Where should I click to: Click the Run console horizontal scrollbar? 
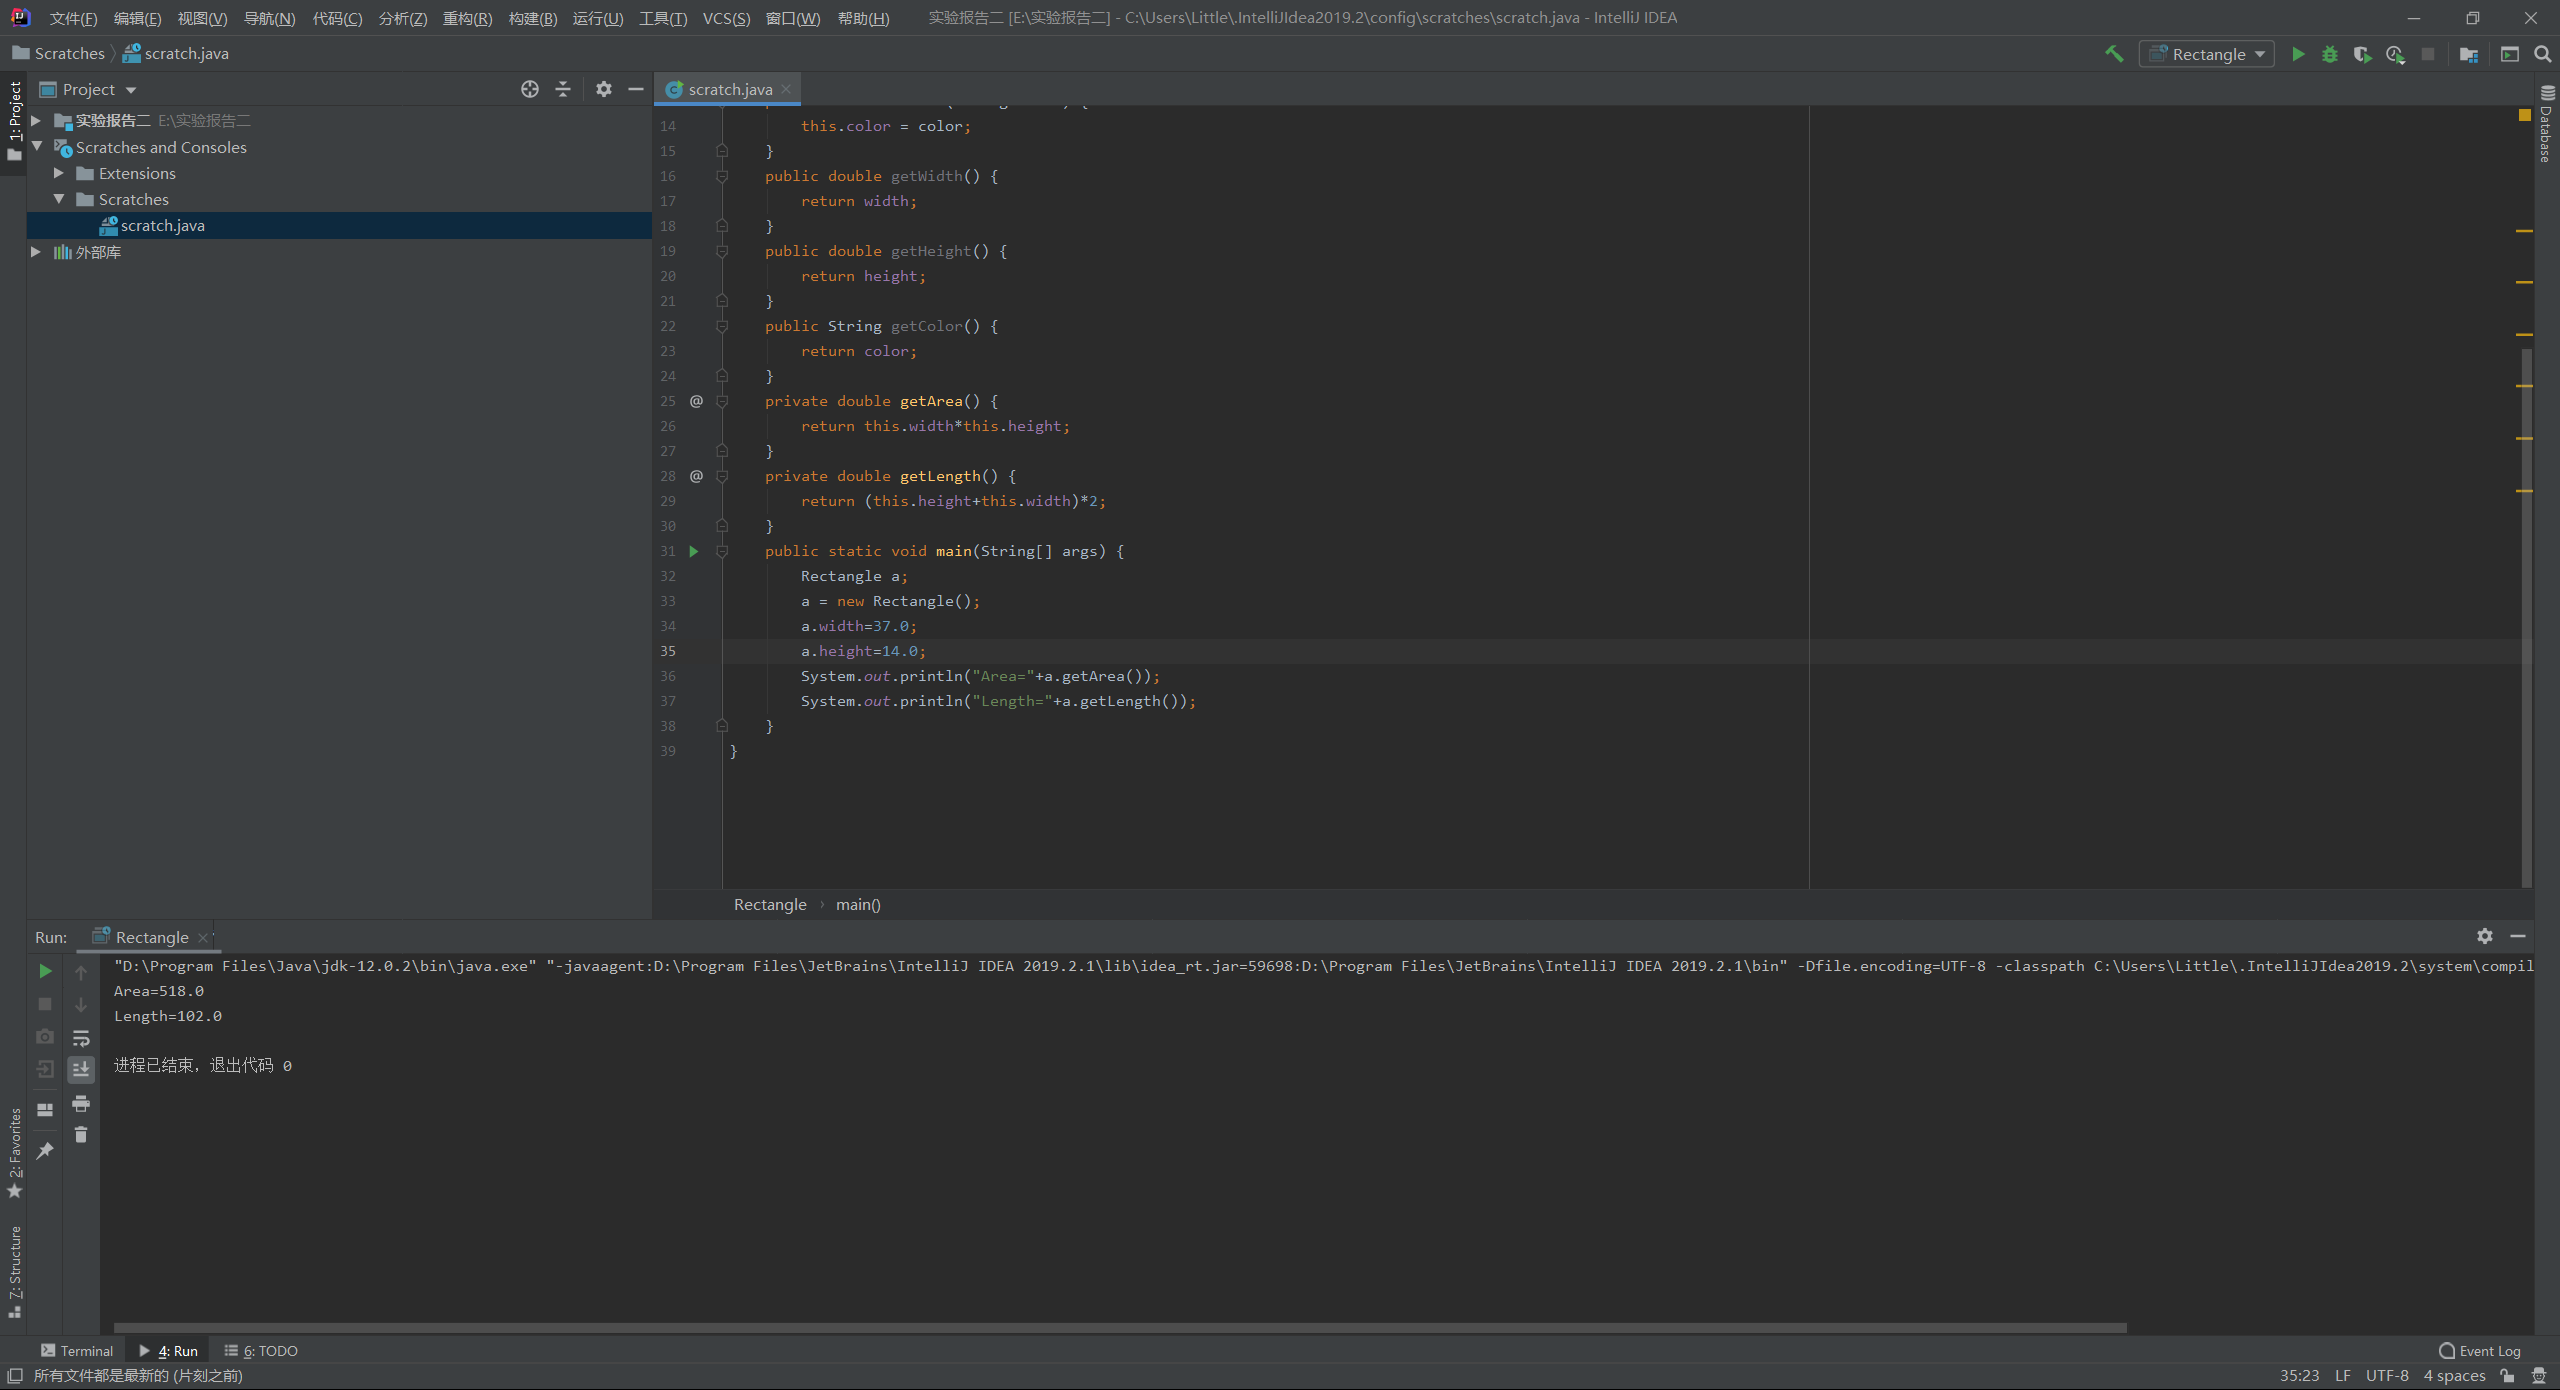pos(1120,1328)
